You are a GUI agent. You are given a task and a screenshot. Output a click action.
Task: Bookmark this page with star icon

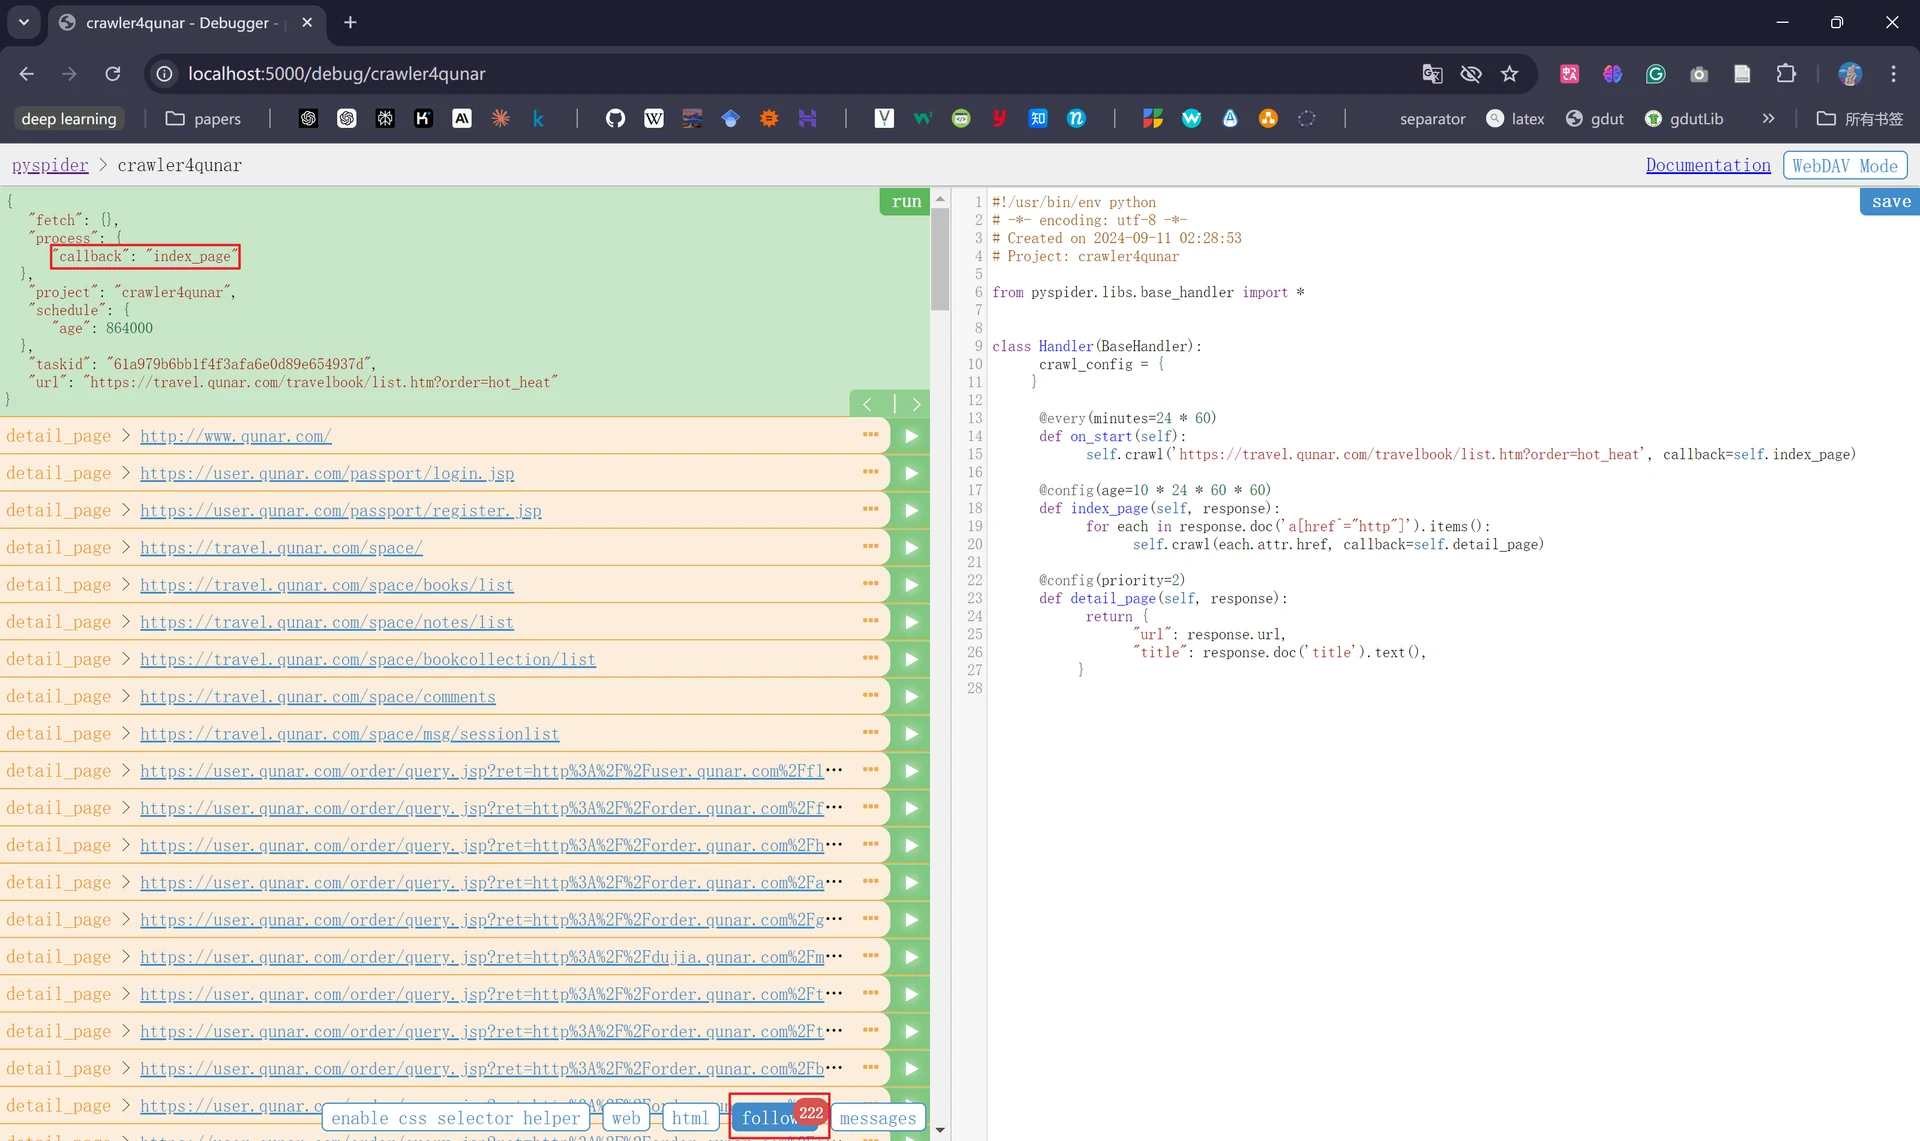(x=1510, y=73)
